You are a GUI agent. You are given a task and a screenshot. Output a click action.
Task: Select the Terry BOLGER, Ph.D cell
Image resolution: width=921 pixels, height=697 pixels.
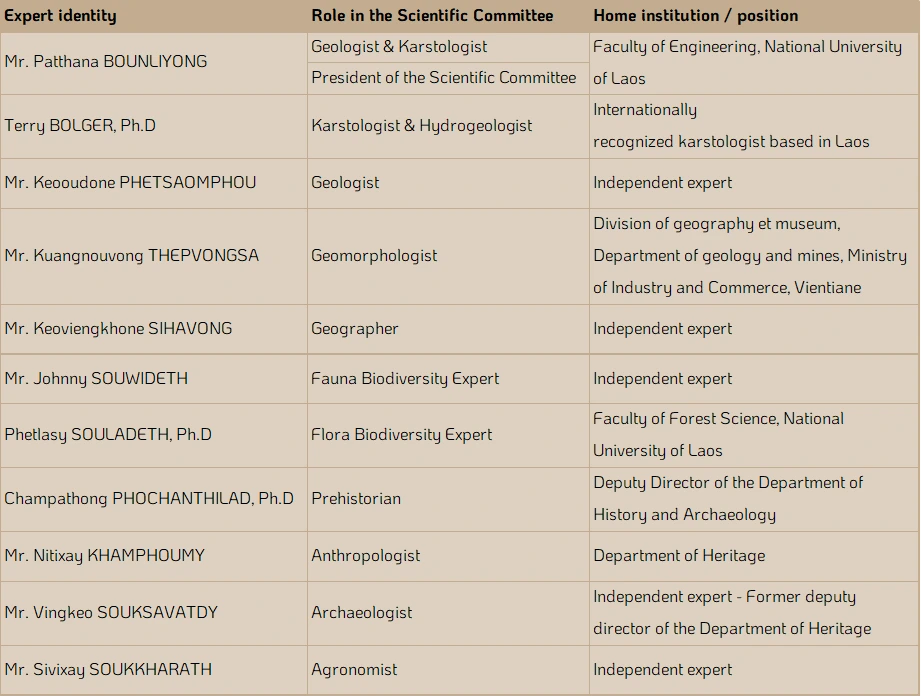[x=154, y=126]
